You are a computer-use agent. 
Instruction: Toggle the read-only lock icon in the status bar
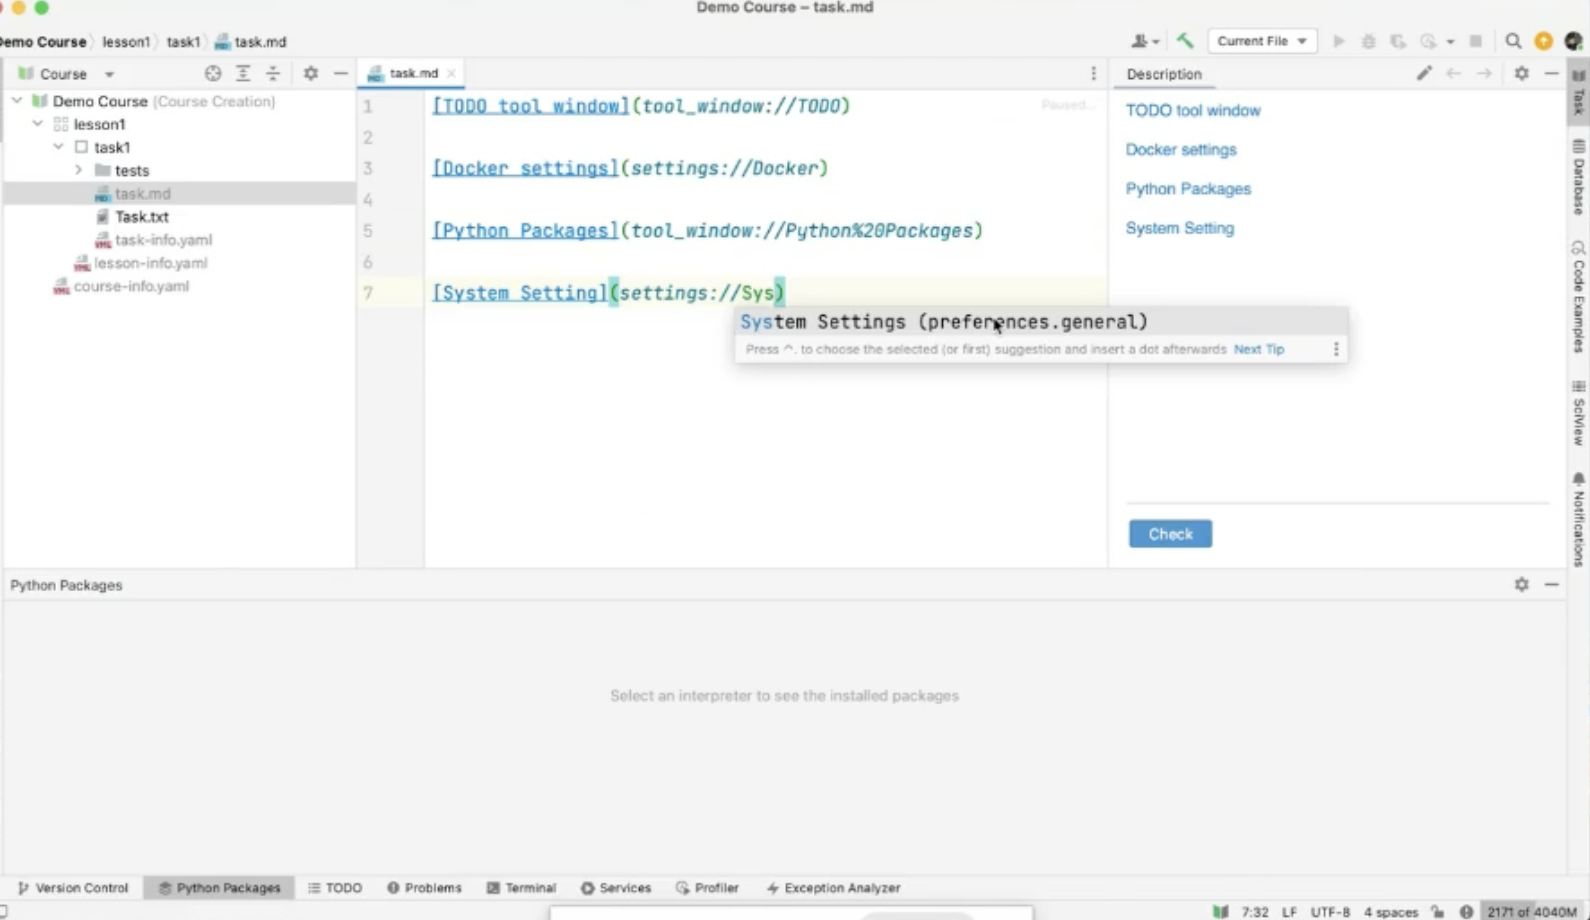[x=1438, y=911]
